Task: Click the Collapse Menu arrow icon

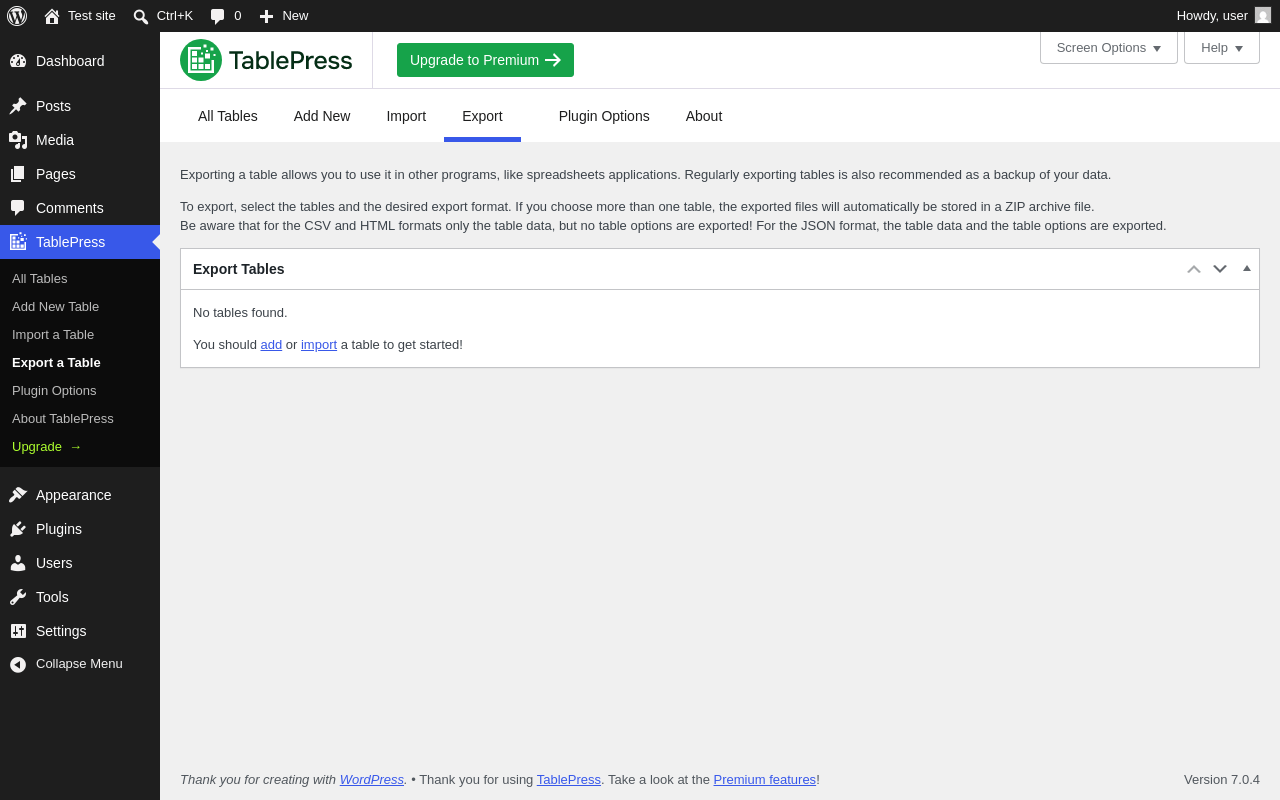Action: coord(18,664)
